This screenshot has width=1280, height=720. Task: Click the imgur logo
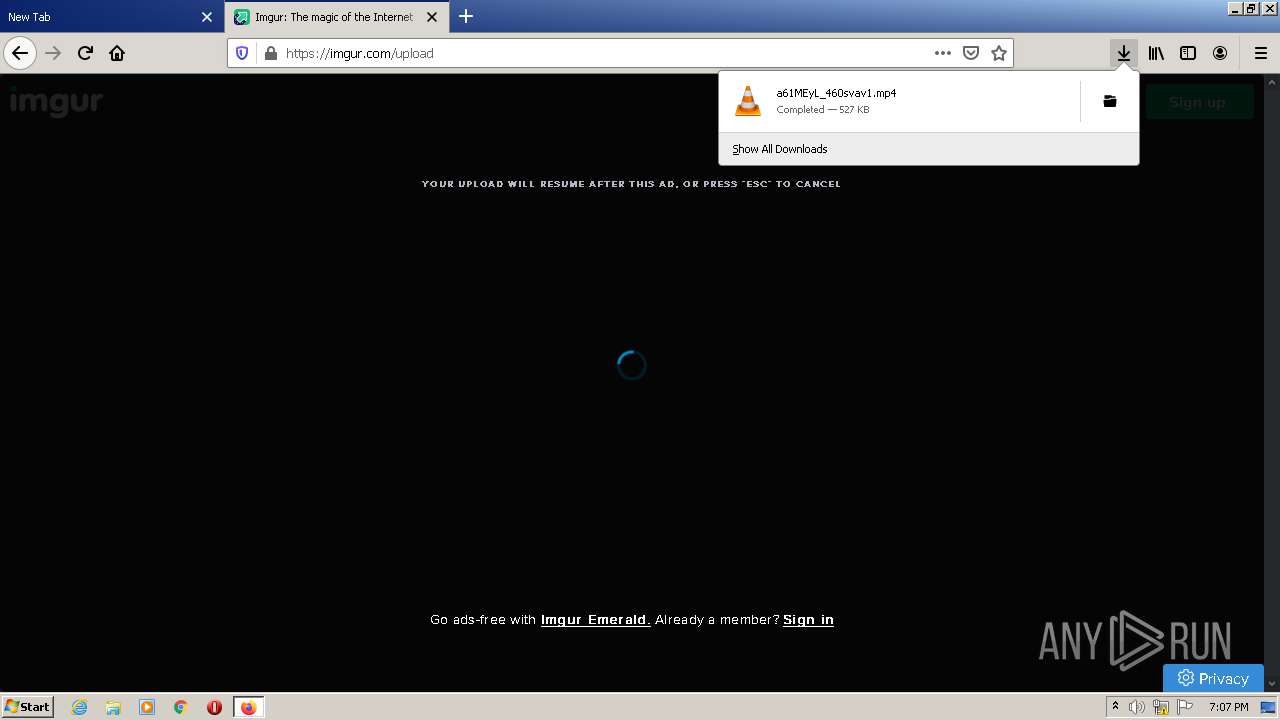coord(56,101)
